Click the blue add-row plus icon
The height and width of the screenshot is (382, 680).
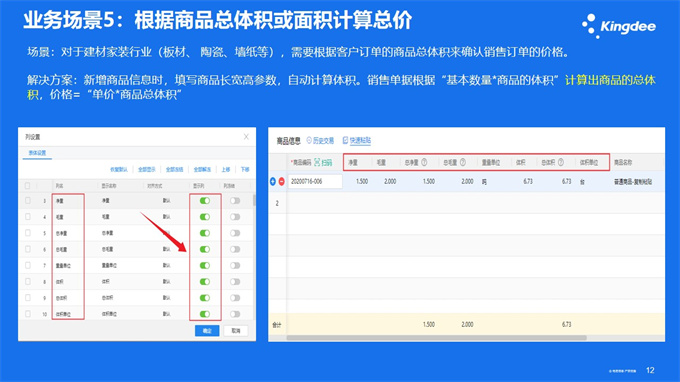click(273, 181)
